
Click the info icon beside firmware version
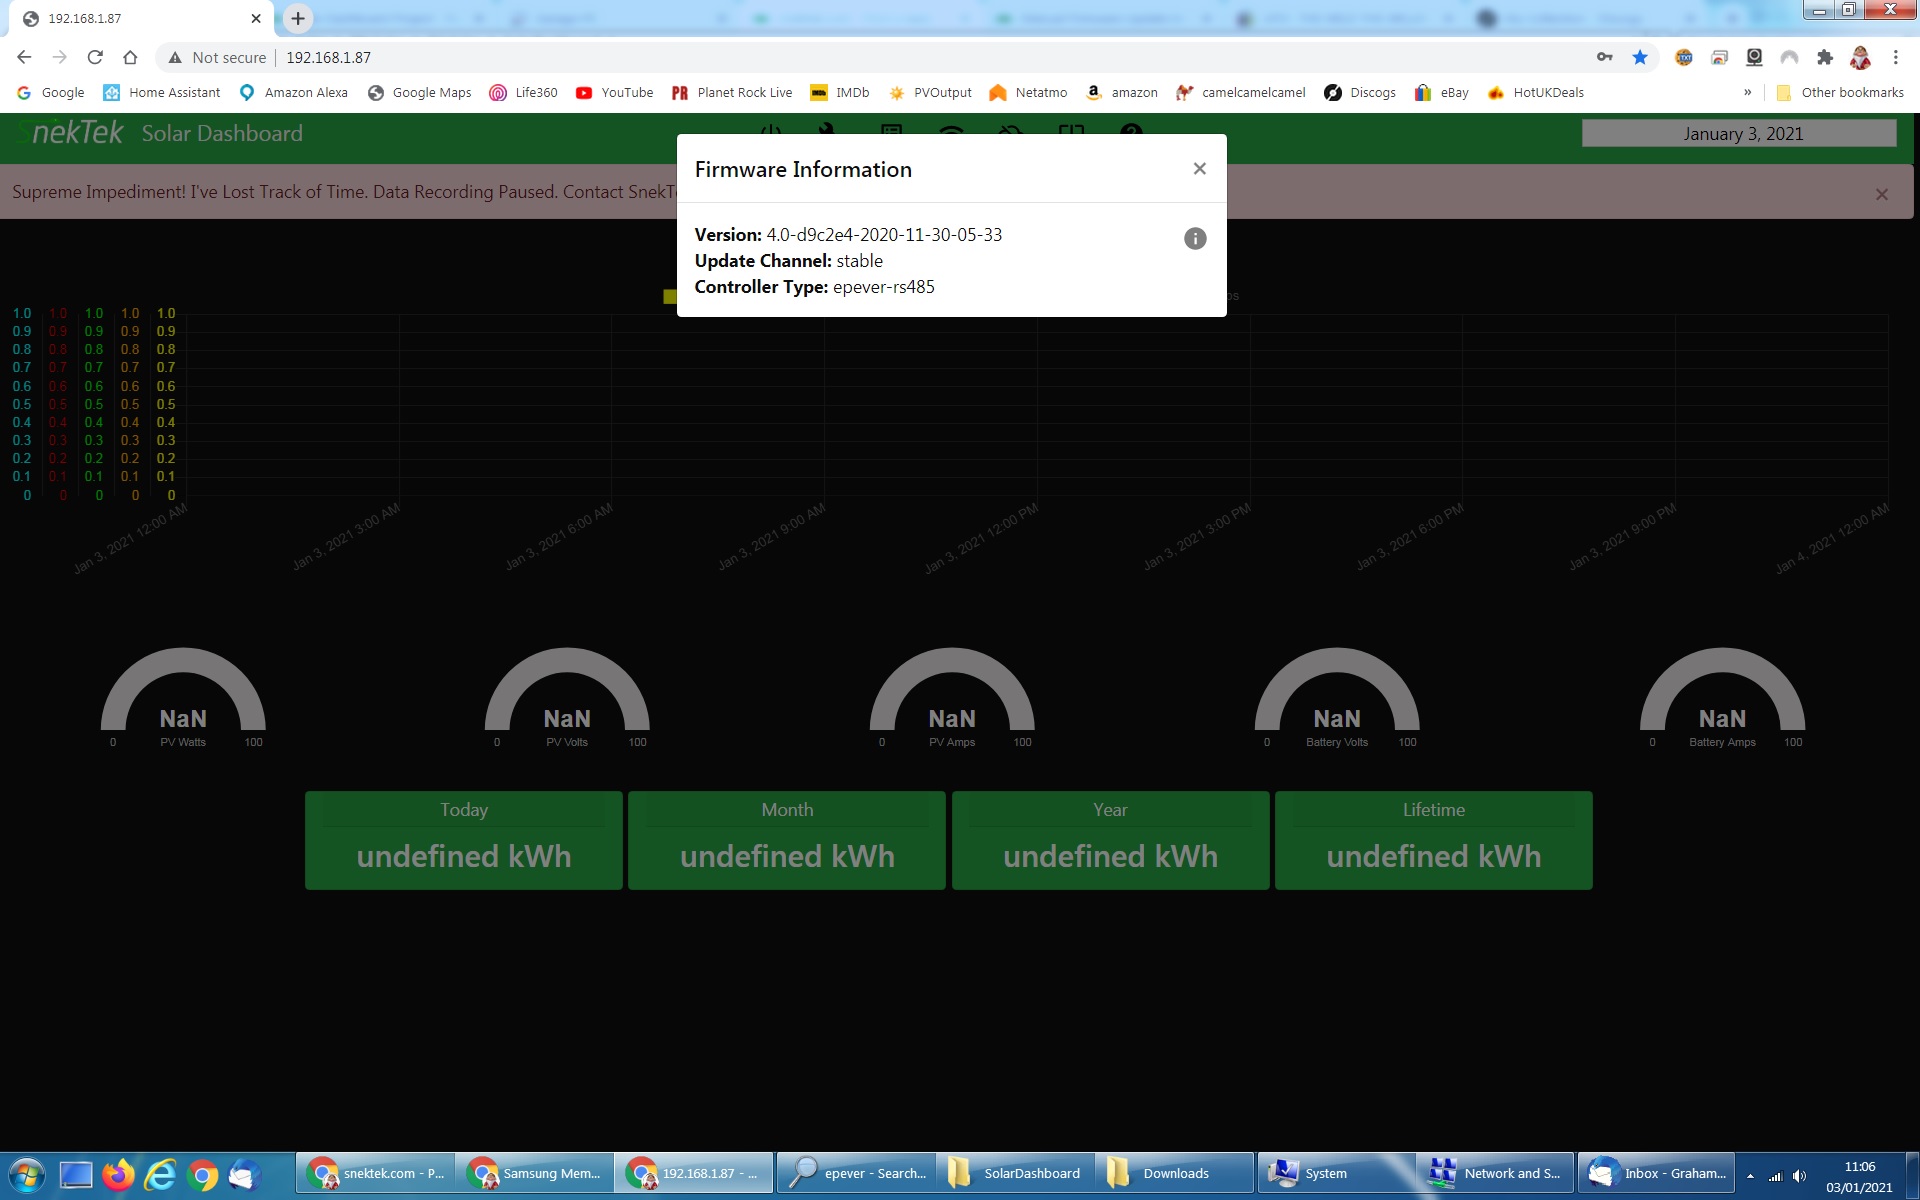(x=1195, y=238)
